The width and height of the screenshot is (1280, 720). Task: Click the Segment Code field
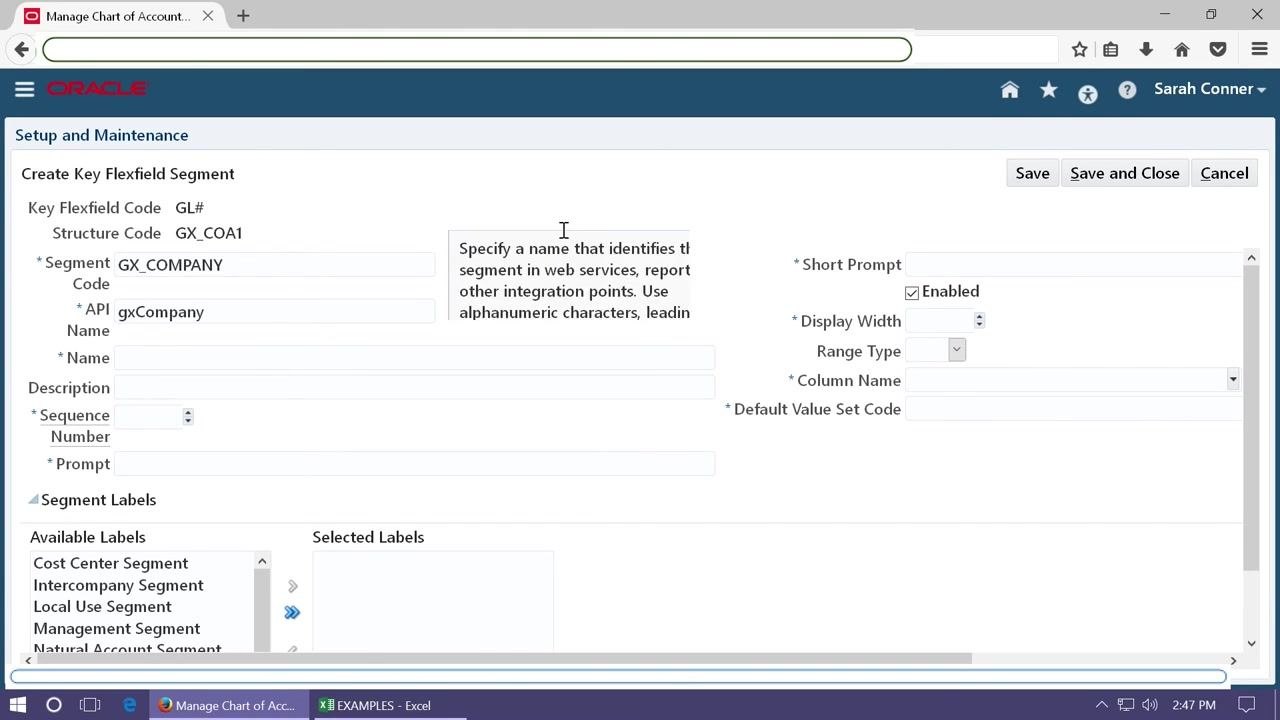[x=274, y=265]
